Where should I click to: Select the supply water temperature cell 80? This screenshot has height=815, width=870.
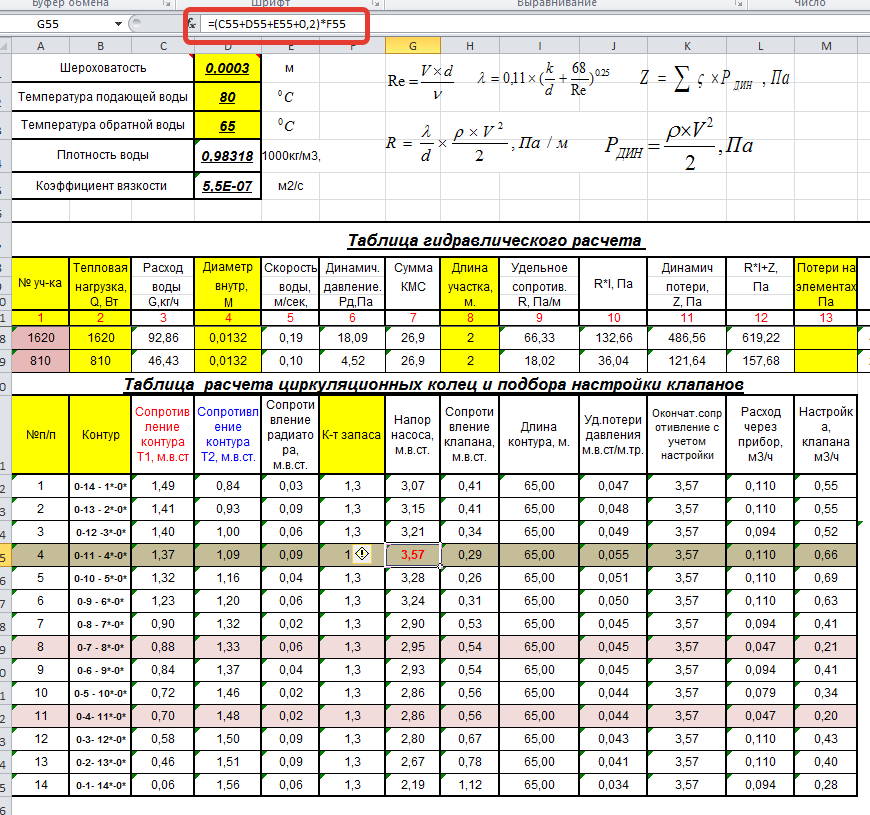click(227, 97)
